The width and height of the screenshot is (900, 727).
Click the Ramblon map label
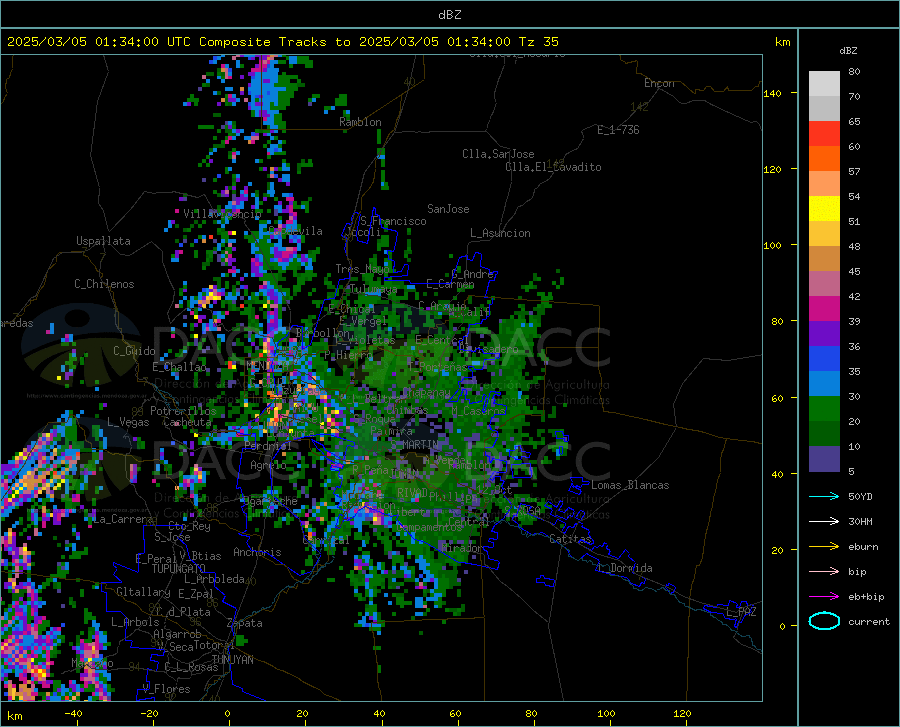pyautogui.click(x=360, y=122)
